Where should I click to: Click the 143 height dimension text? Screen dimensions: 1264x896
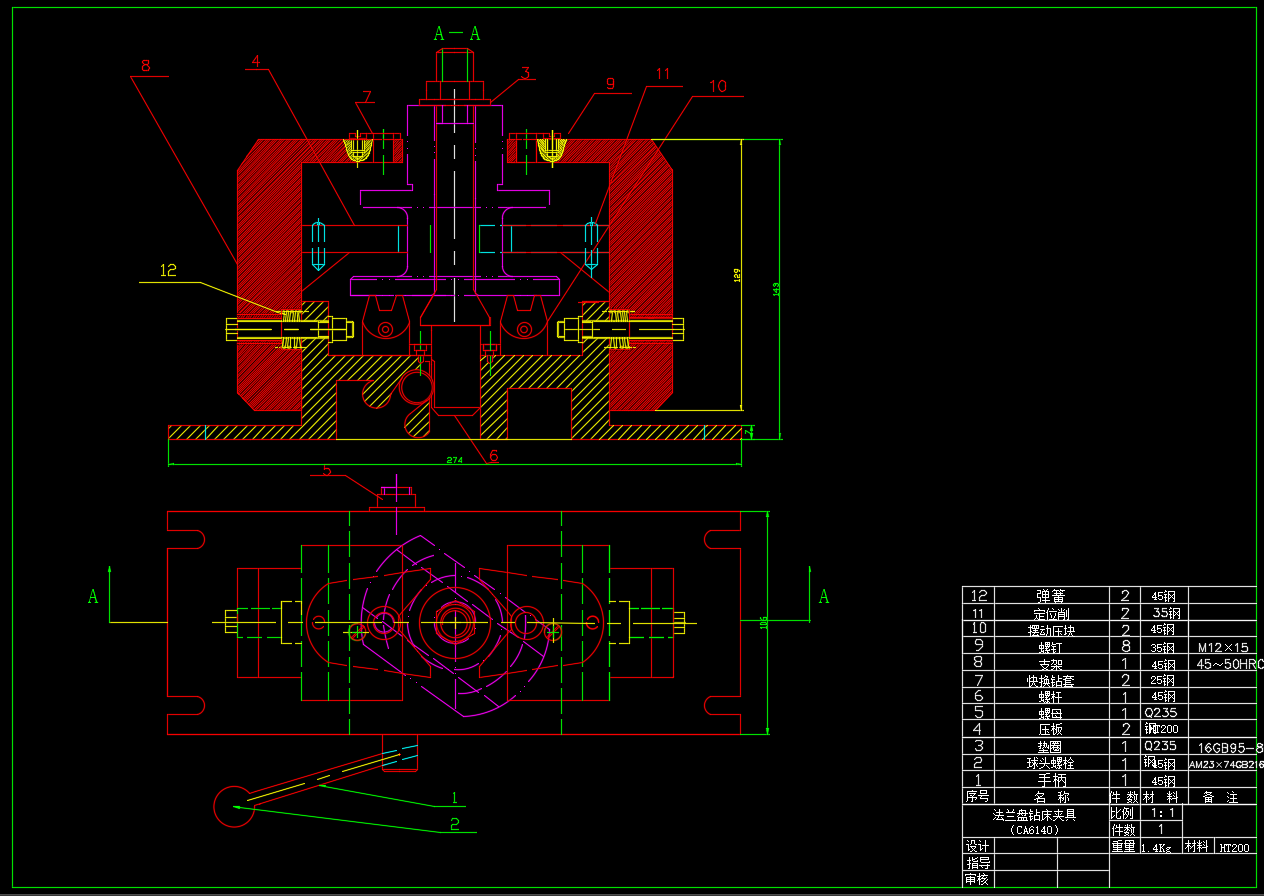[x=776, y=289]
